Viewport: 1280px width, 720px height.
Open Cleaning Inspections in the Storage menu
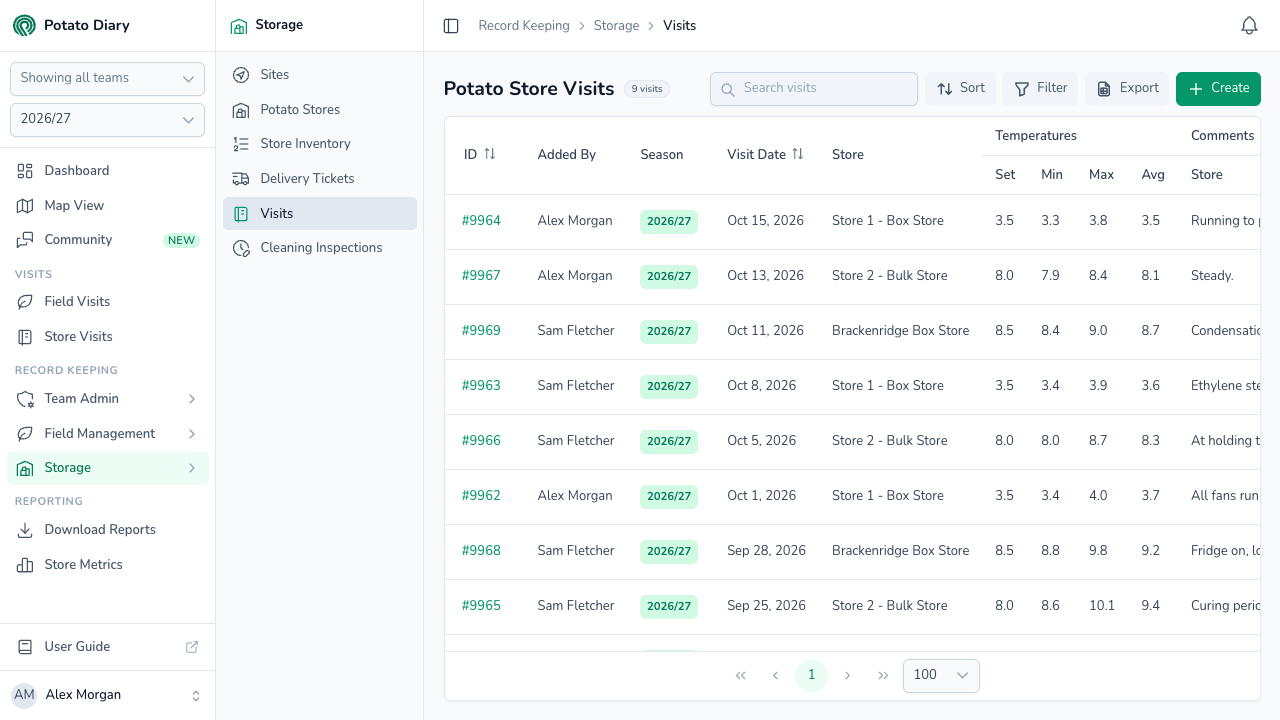tap(319, 247)
